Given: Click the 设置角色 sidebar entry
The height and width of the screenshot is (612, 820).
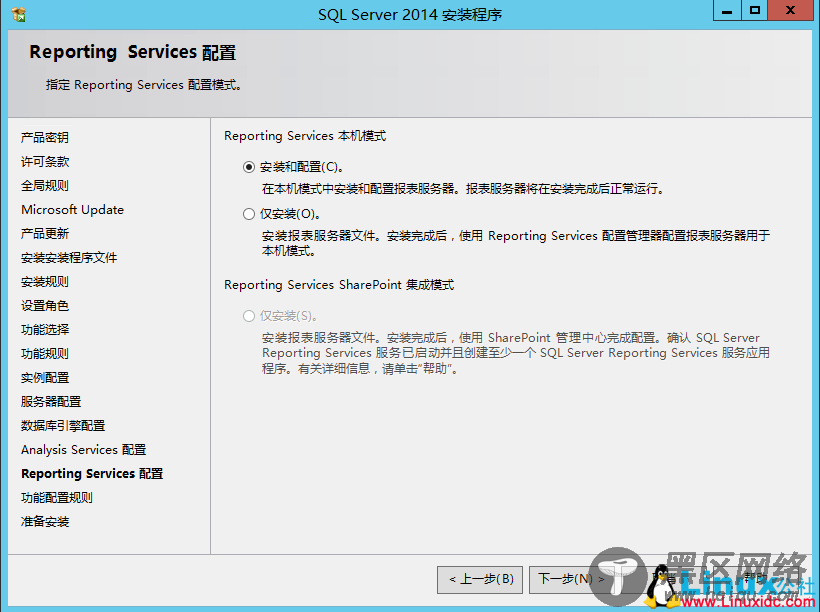Looking at the screenshot, I should pyautogui.click(x=45, y=305).
